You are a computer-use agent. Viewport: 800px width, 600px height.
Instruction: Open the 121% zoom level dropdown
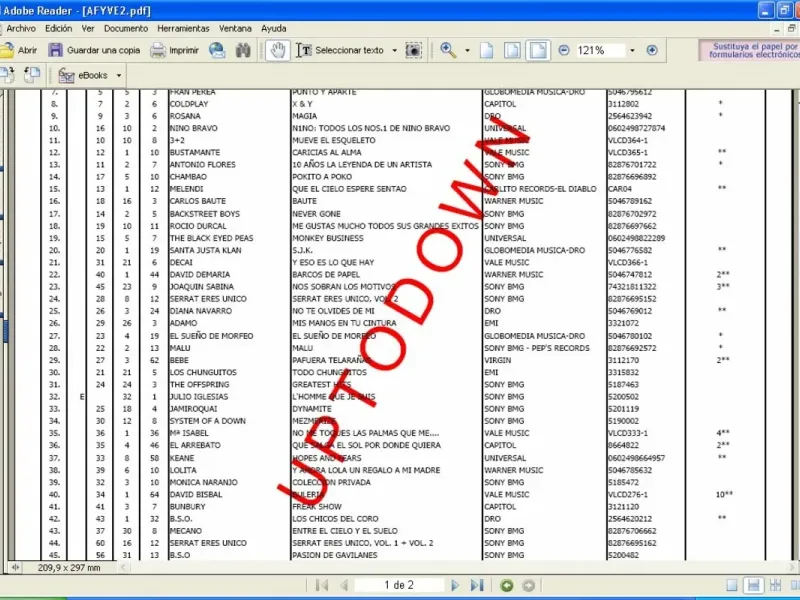[x=632, y=51]
